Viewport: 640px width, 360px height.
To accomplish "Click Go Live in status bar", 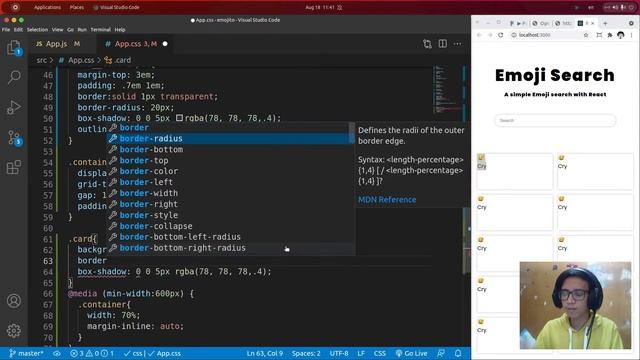I will coord(411,353).
